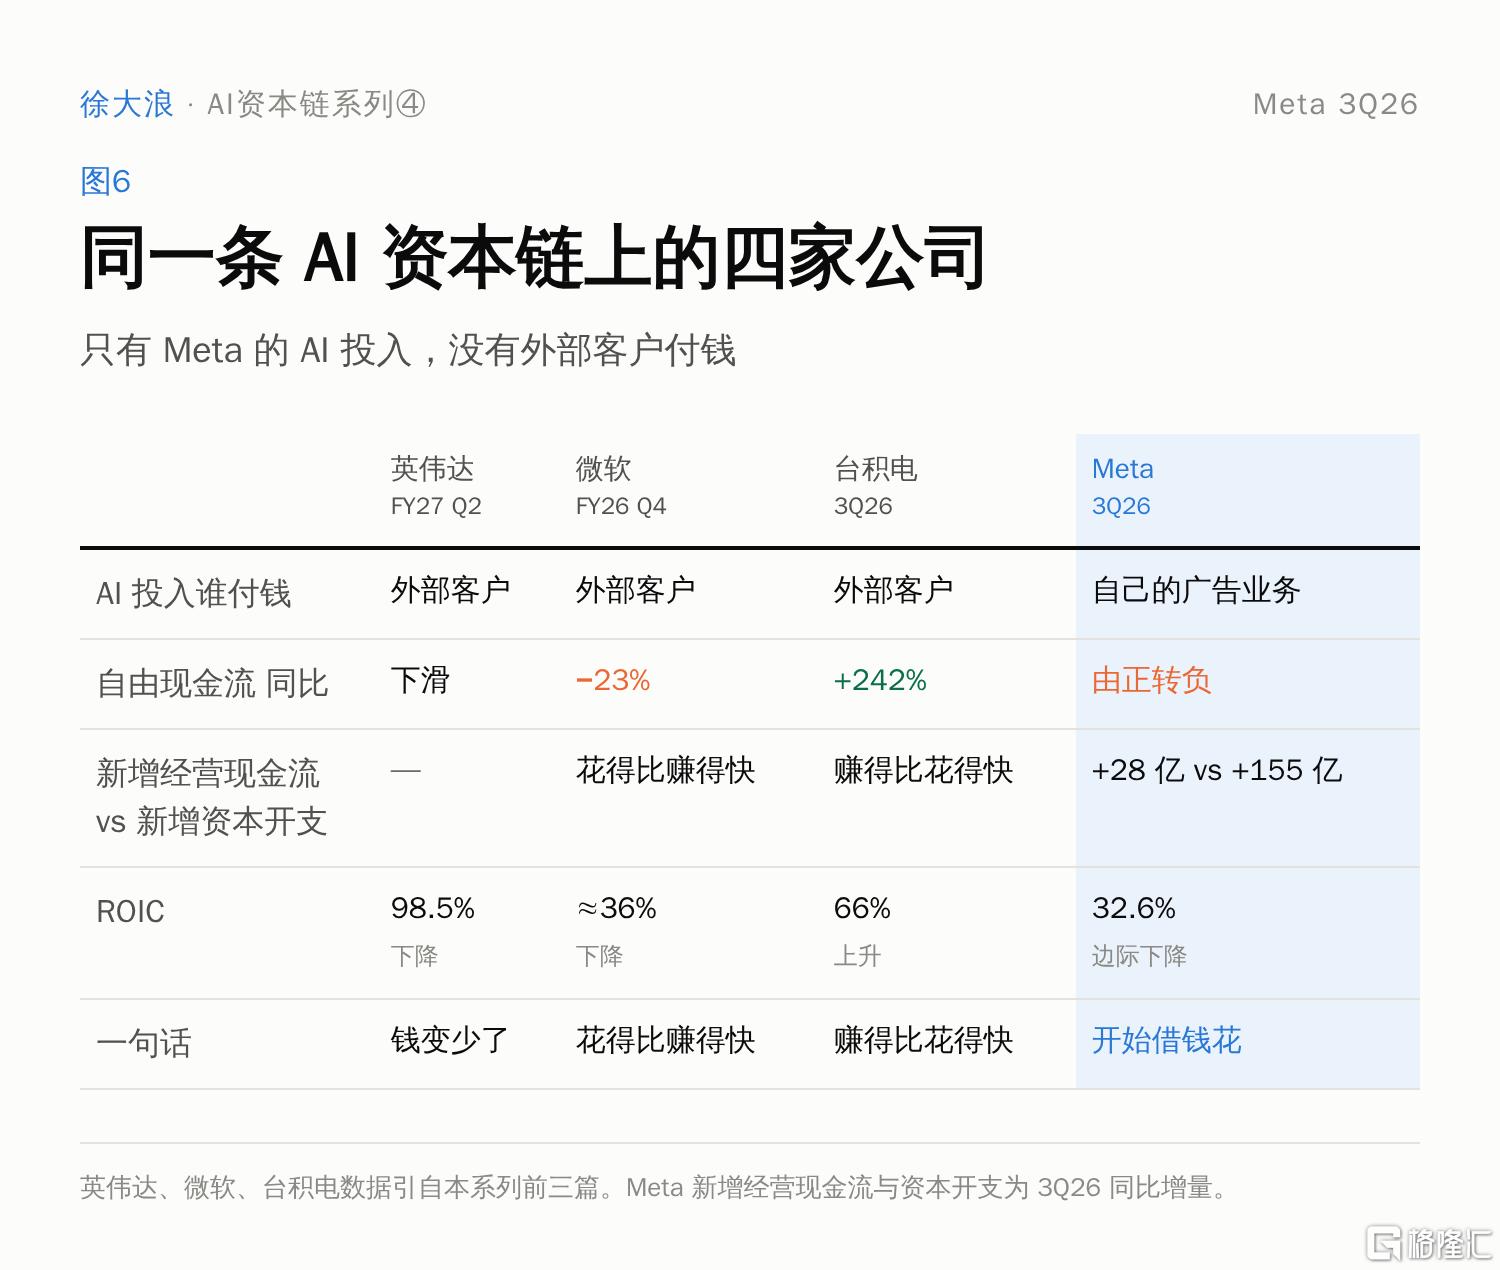Click the row label 自由现金流 同比
Screen dimensions: 1500x1270
tap(212, 683)
